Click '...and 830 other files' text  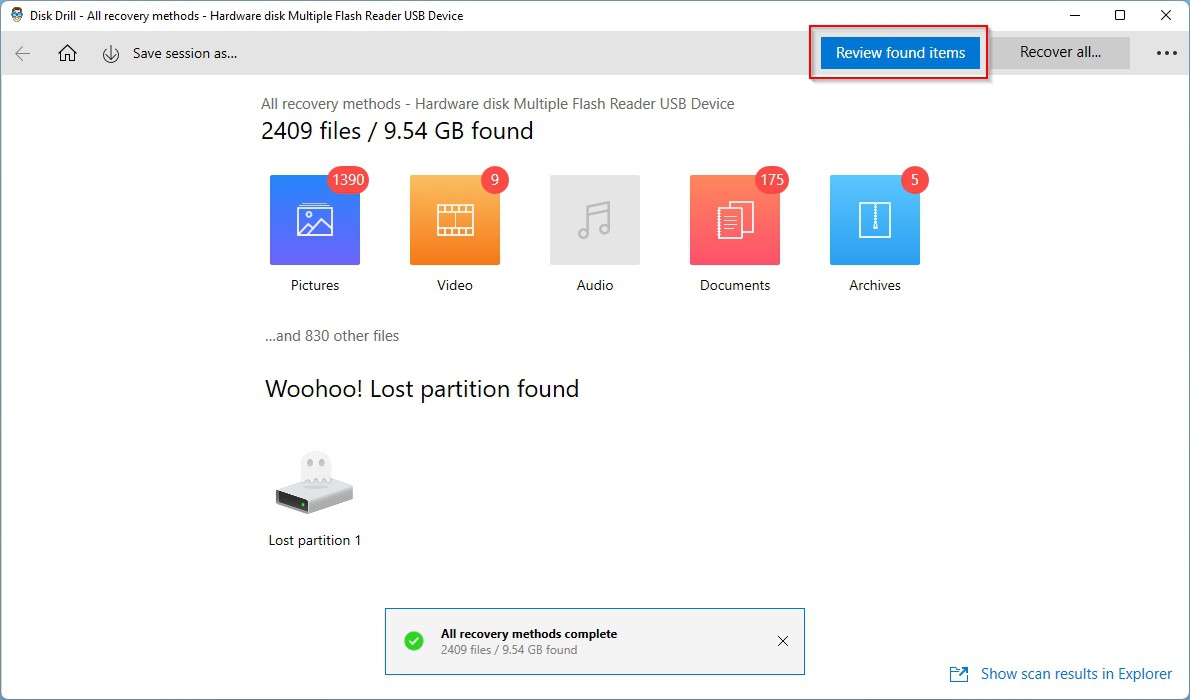pos(332,336)
